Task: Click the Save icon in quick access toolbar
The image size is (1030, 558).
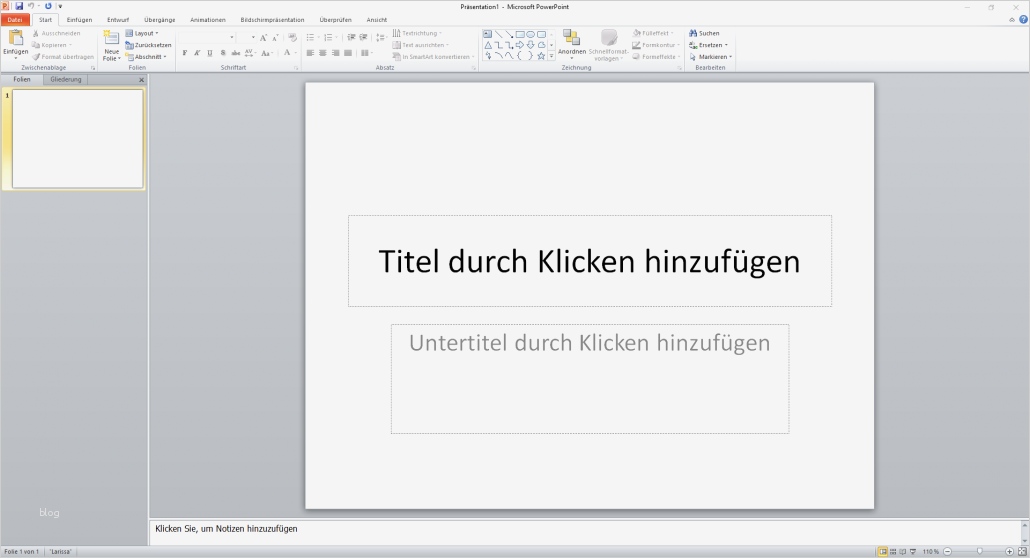Action: [18, 6]
